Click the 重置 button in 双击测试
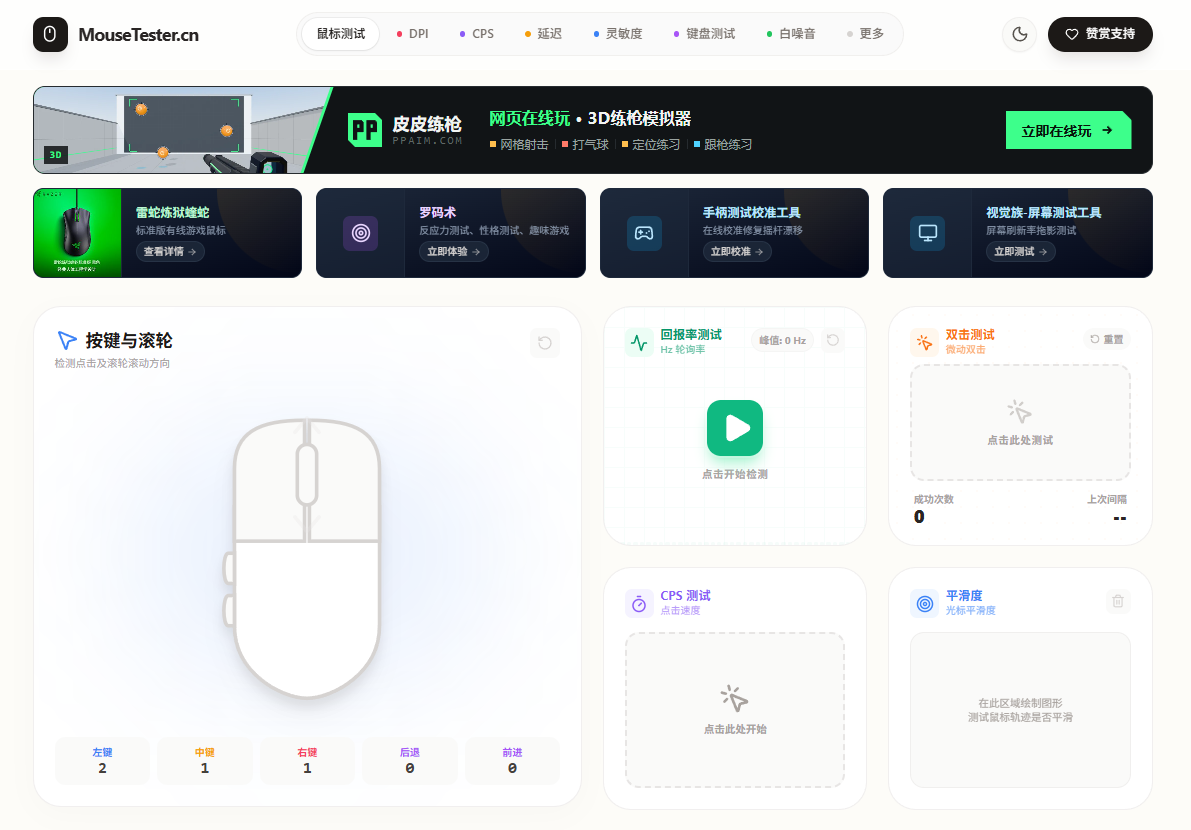The height and width of the screenshot is (830, 1191). tap(1107, 339)
